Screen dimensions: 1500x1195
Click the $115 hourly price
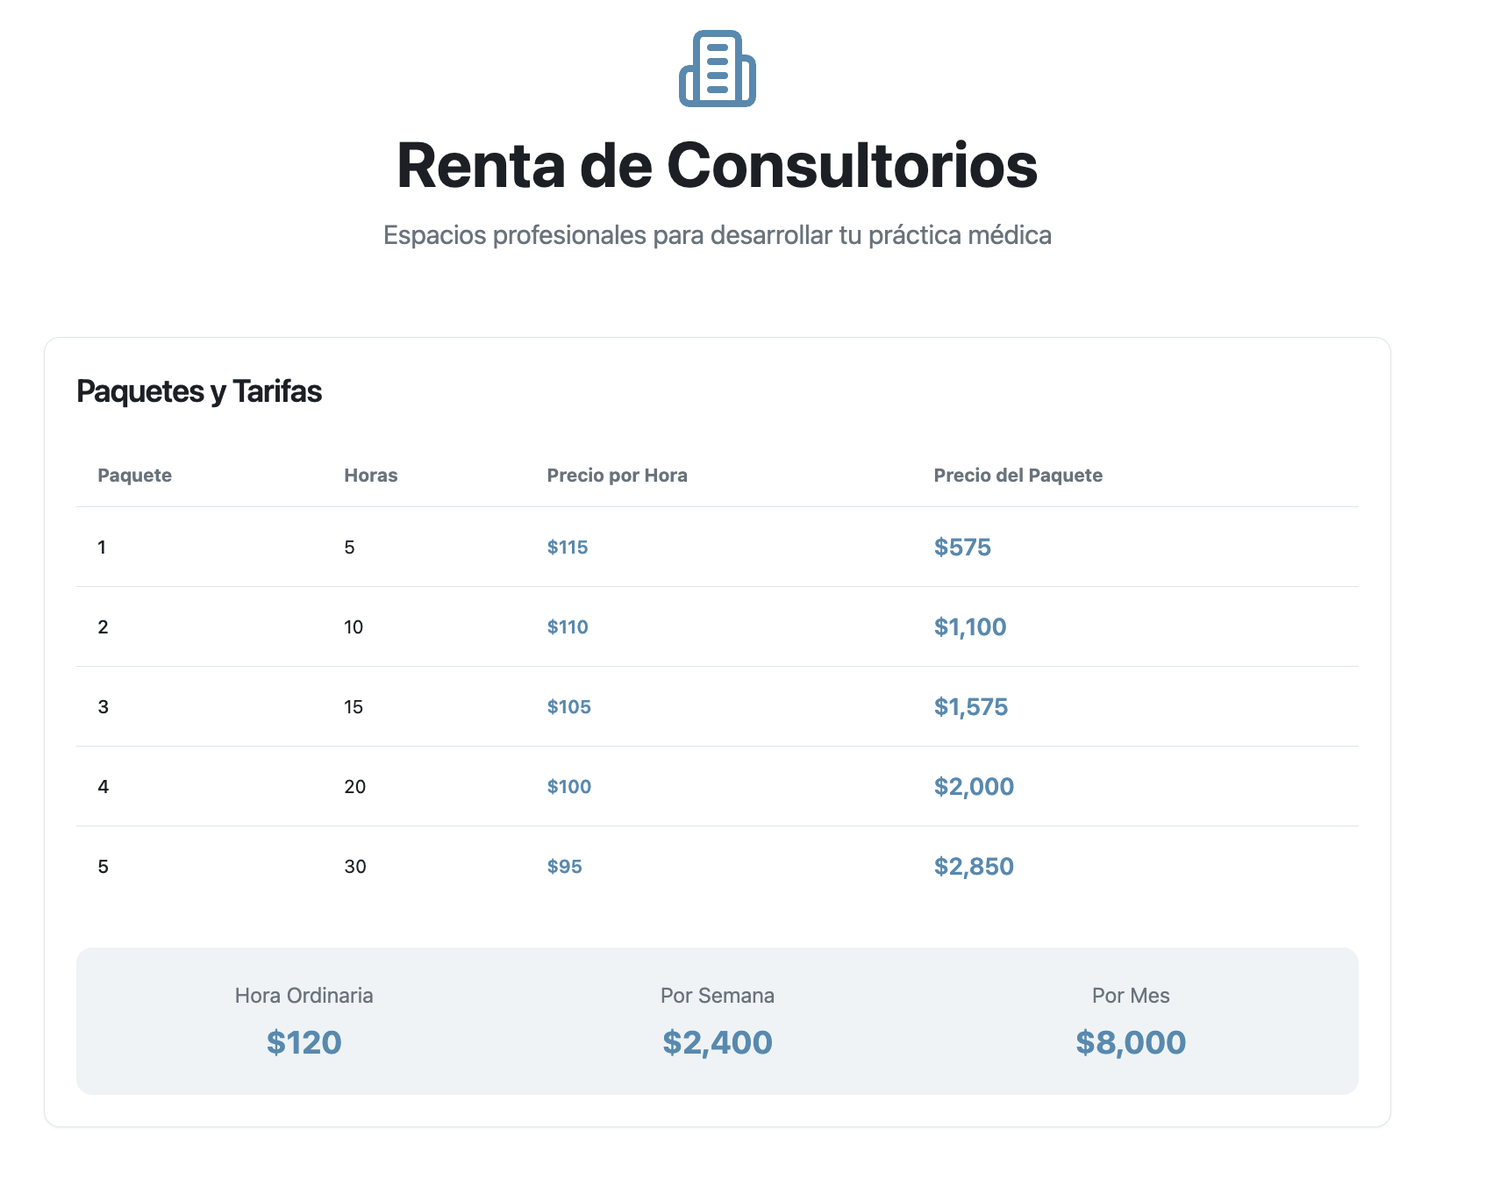point(567,547)
